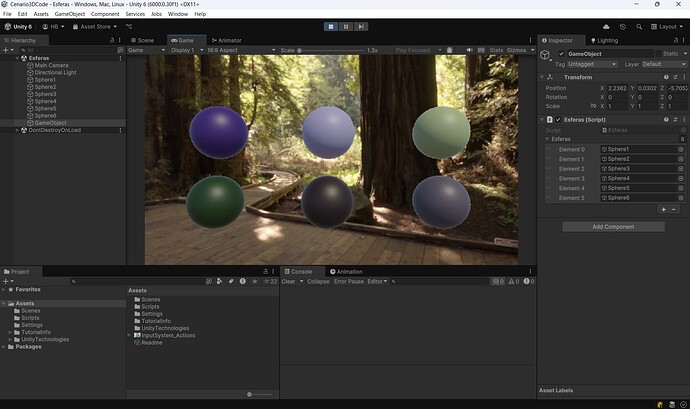Open the Display 1 dropdown in the Game view
The height and width of the screenshot is (409, 690).
[x=187, y=50]
